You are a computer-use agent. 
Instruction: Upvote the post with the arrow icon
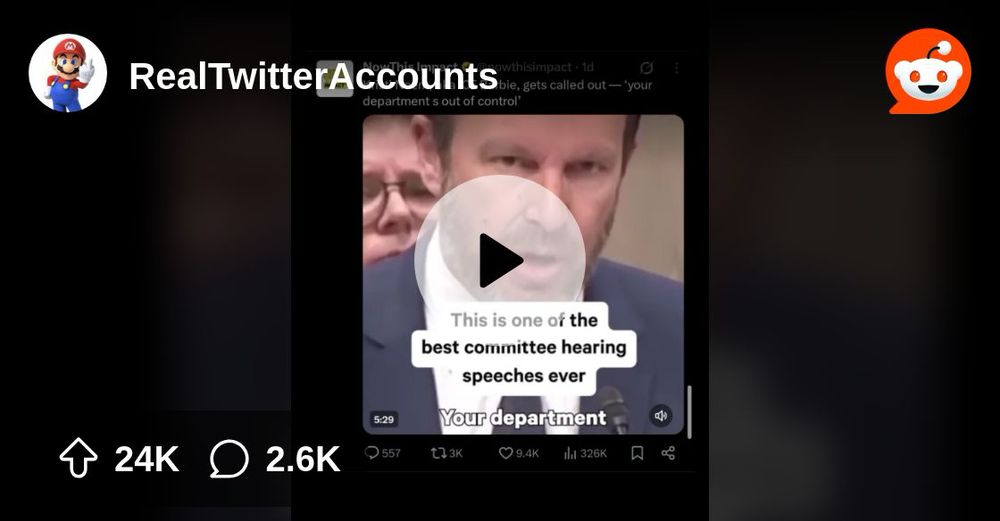click(78, 458)
